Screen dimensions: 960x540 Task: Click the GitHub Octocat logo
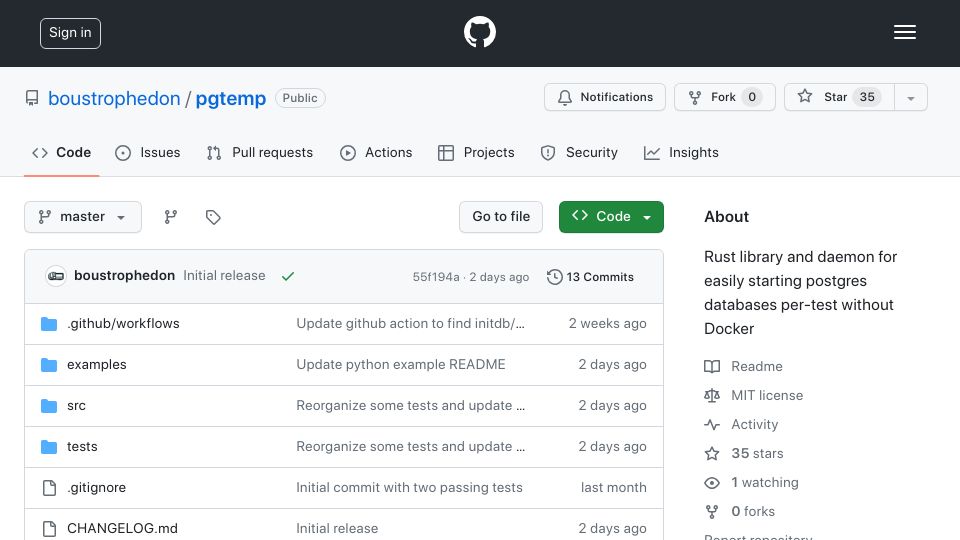[x=479, y=32]
